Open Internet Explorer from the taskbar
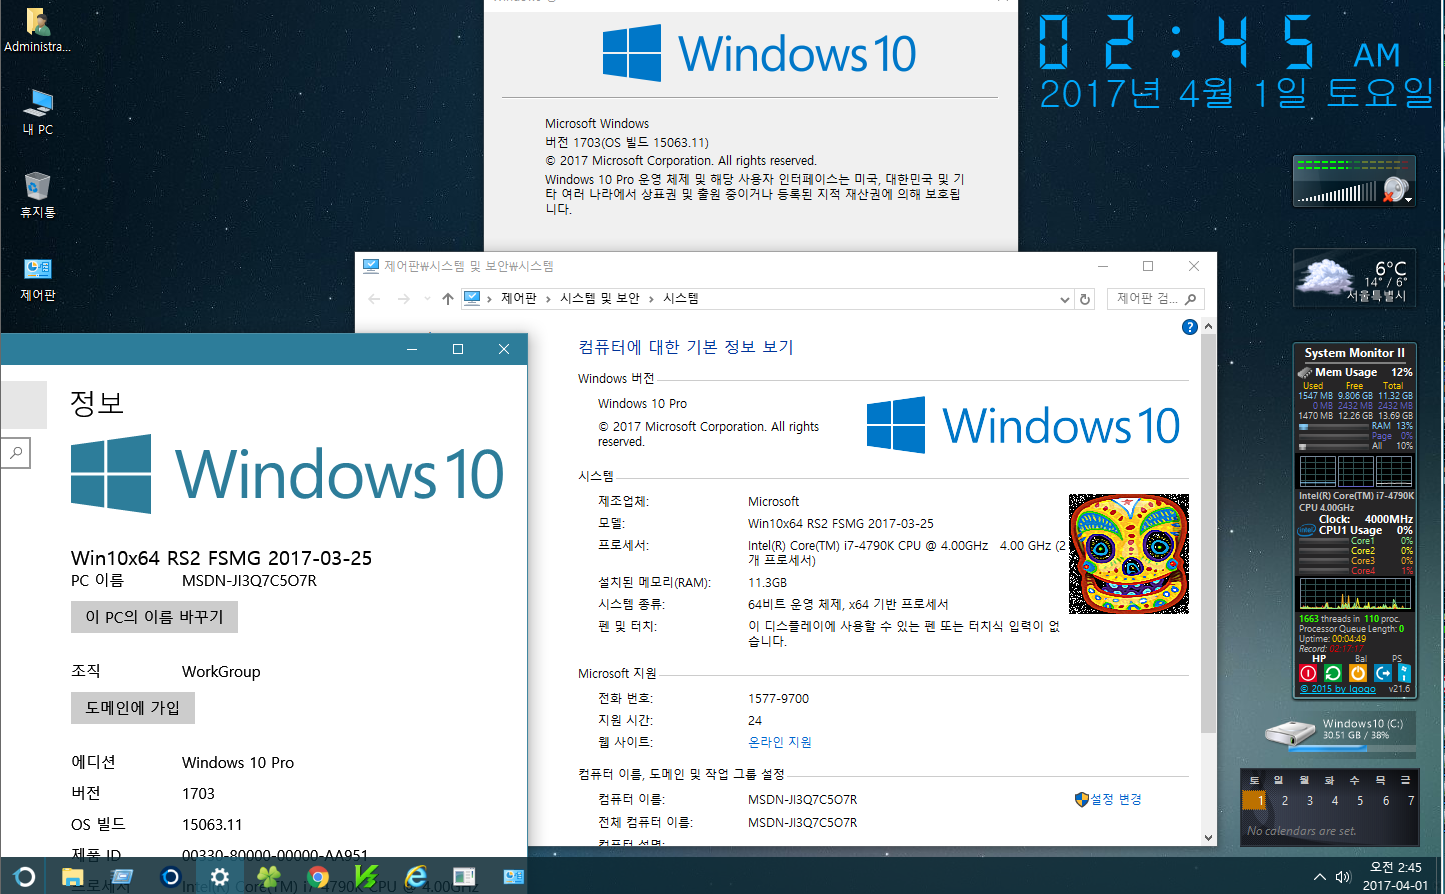 click(416, 877)
